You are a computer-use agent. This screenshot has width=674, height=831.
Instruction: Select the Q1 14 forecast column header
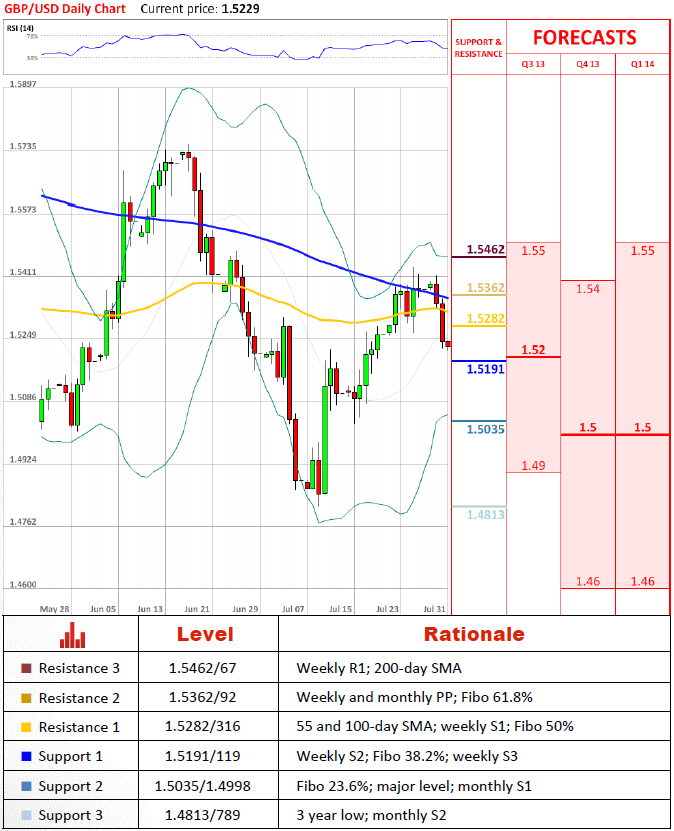[x=642, y=63]
